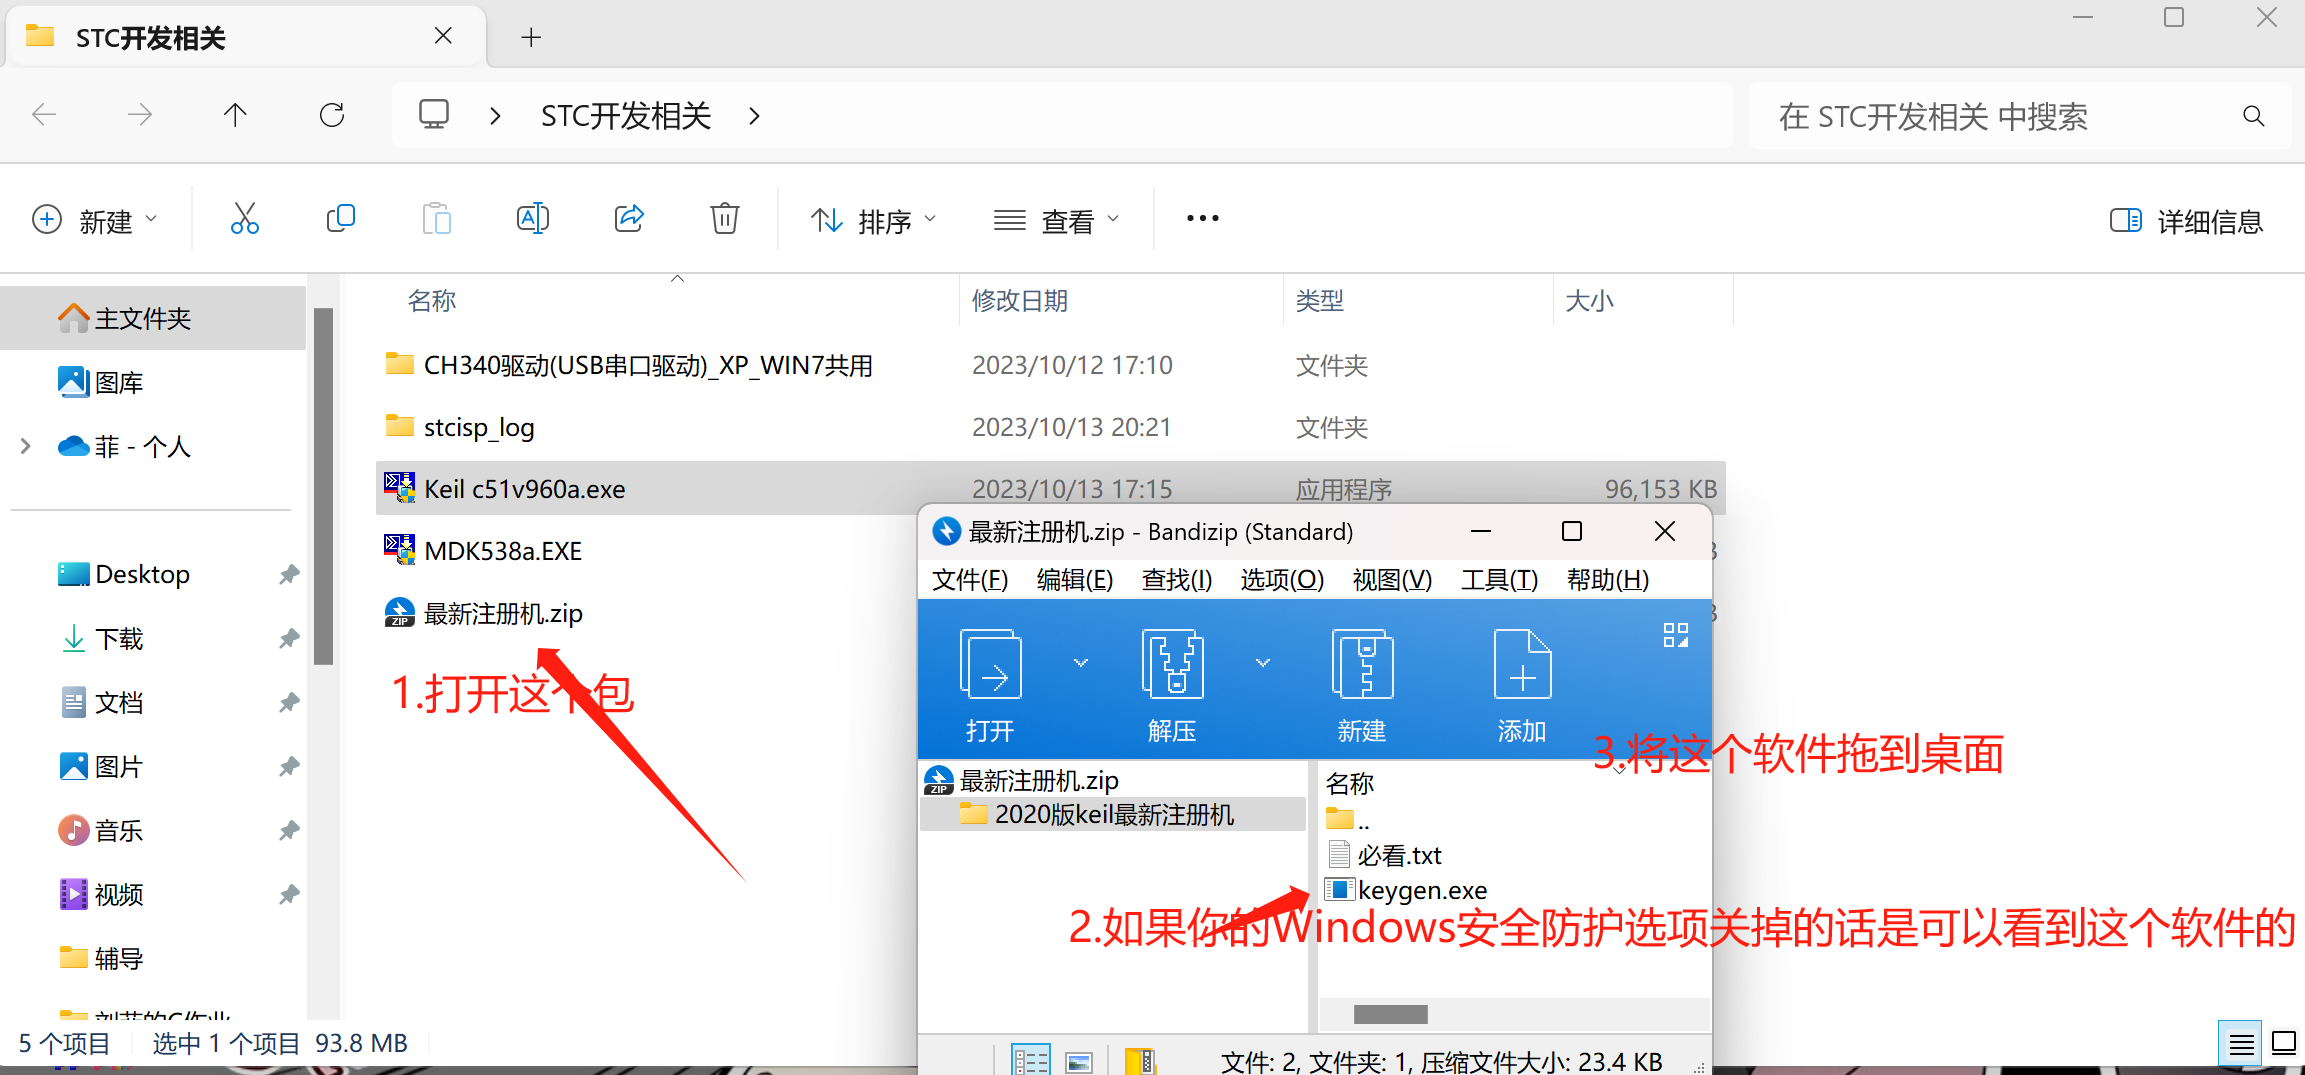
Task: Switch Explorer to details view layout icon
Action: [x=2241, y=1044]
